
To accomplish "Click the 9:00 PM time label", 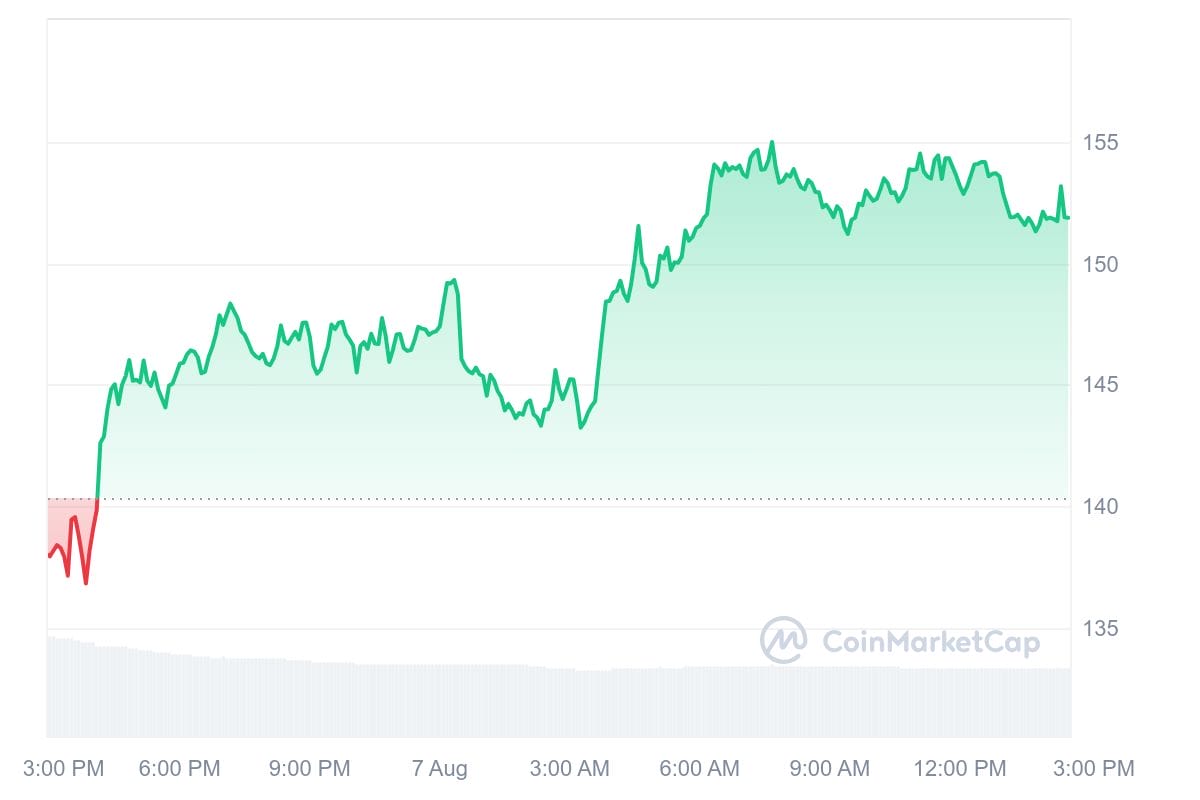I will tap(309, 769).
